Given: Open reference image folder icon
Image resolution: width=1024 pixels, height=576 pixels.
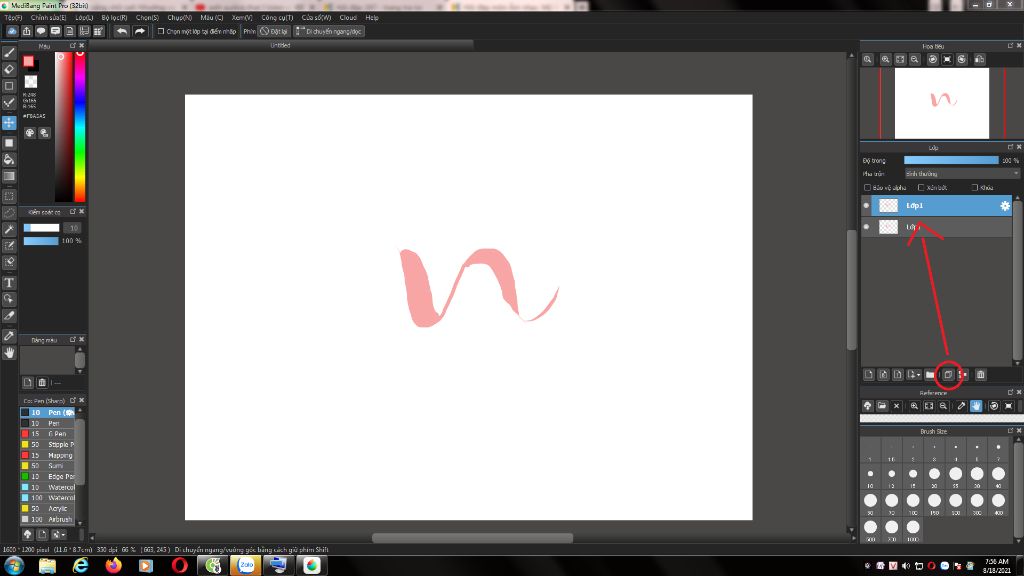Looking at the screenshot, I should pos(882,406).
